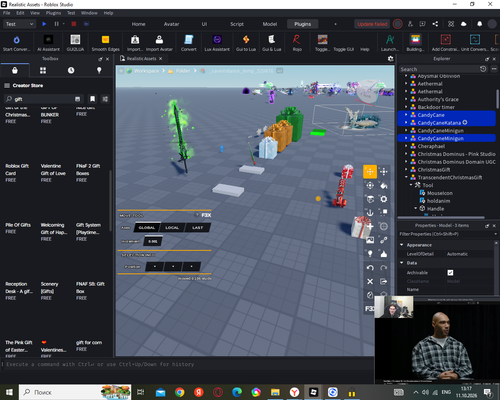The width and height of the screenshot is (500, 400).
Task: Switch to the Avatar ribbon tab
Action: coord(171,24)
